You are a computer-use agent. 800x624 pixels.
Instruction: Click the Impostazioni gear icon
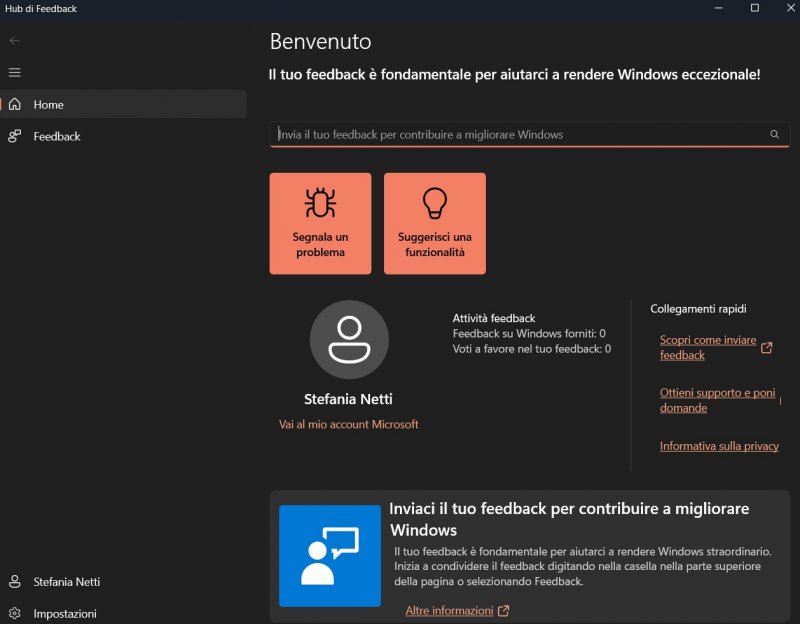(x=15, y=613)
